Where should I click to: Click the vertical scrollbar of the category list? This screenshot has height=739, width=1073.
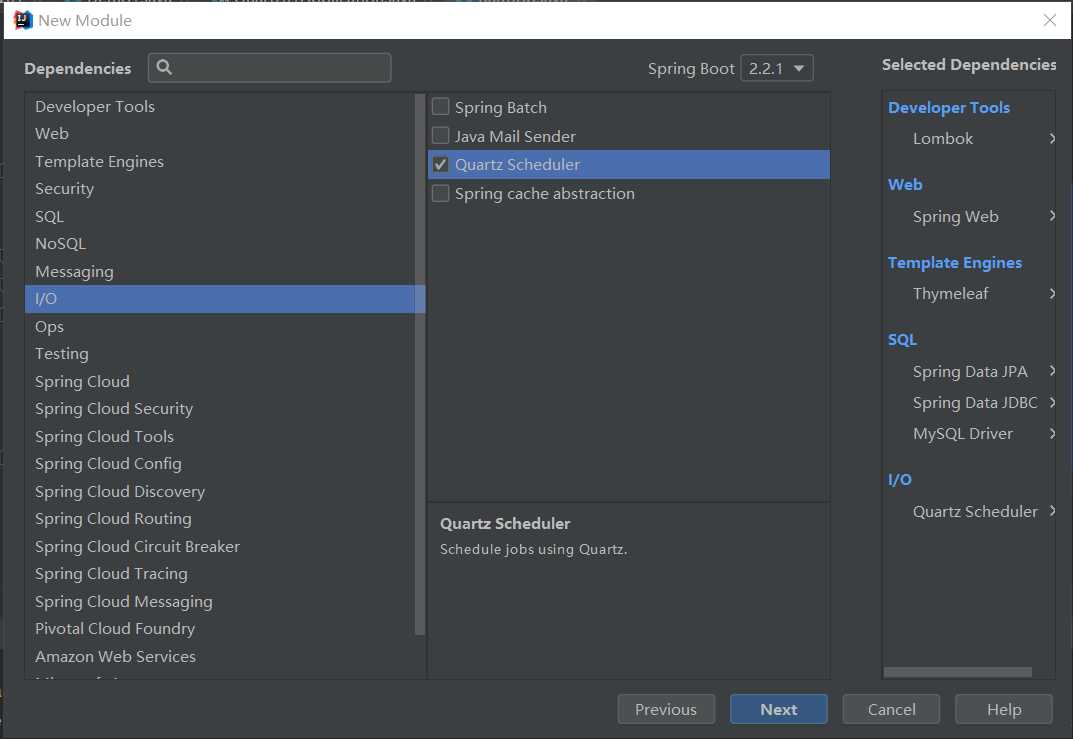[x=420, y=364]
